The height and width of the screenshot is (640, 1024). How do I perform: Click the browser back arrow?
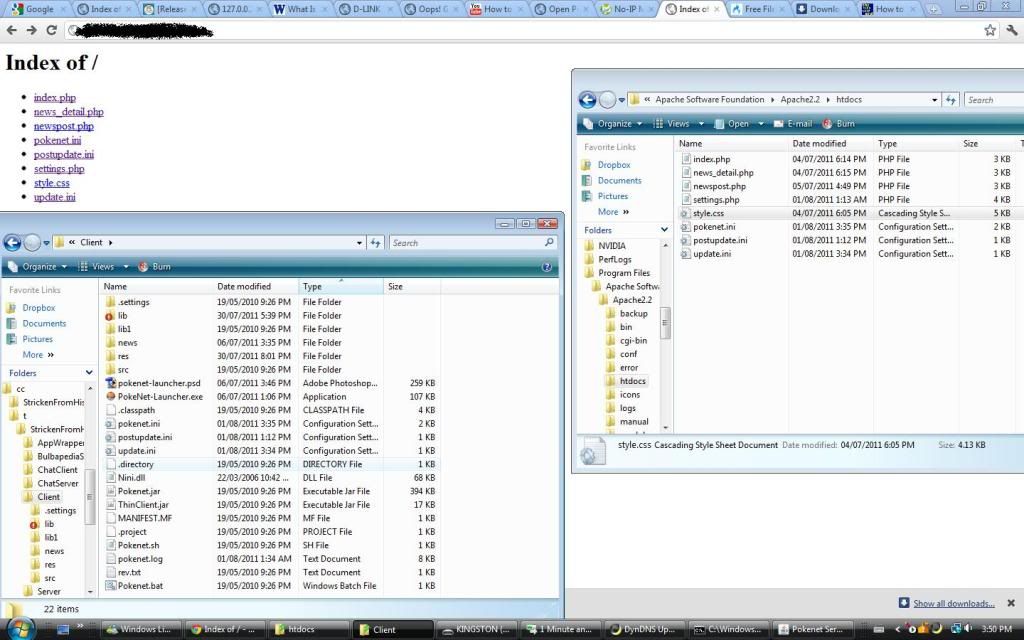(11, 30)
